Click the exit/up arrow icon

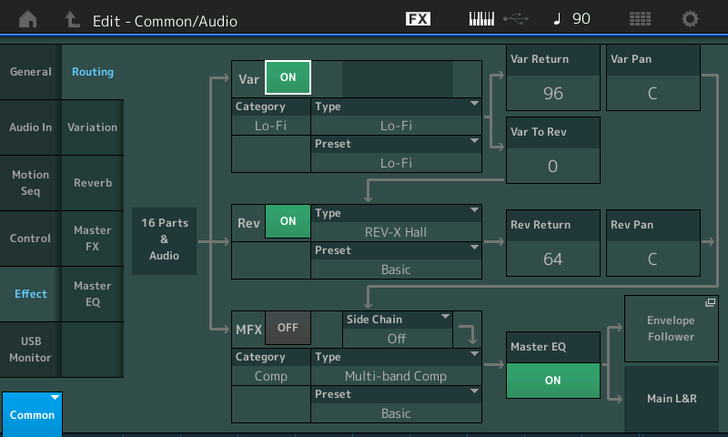click(72, 19)
